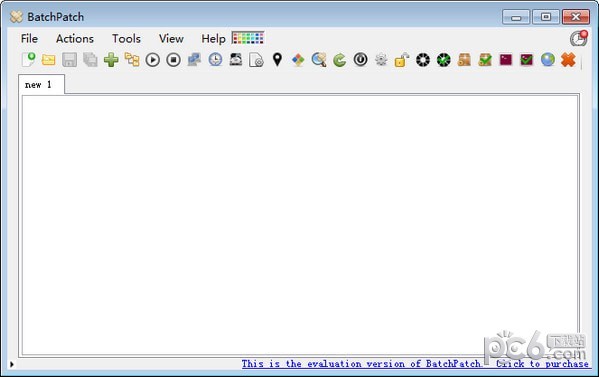This screenshot has height=377, width=599.
Task: Click the gray stacked disks save-all icon
Action: (x=90, y=60)
